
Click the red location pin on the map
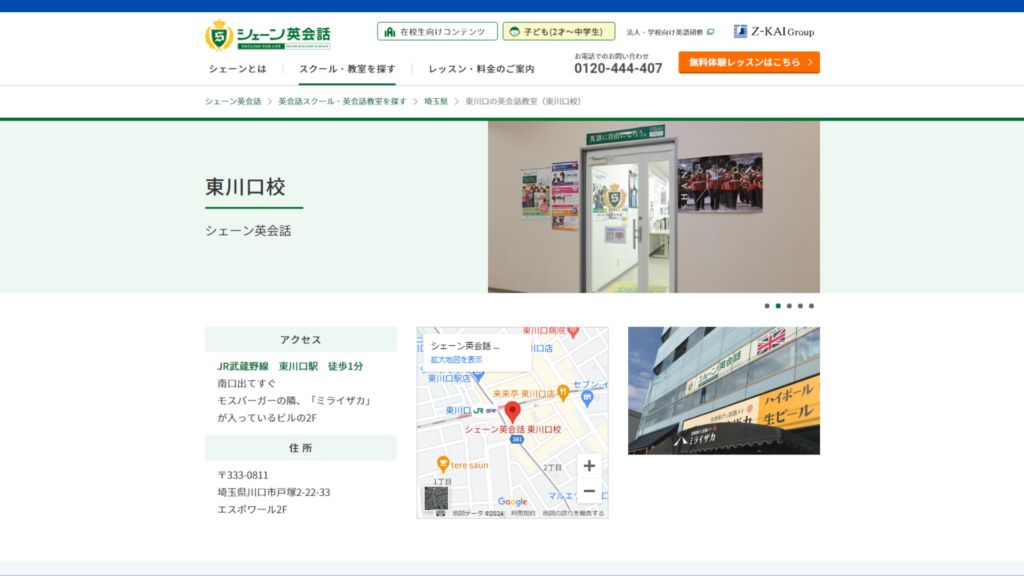click(x=513, y=412)
